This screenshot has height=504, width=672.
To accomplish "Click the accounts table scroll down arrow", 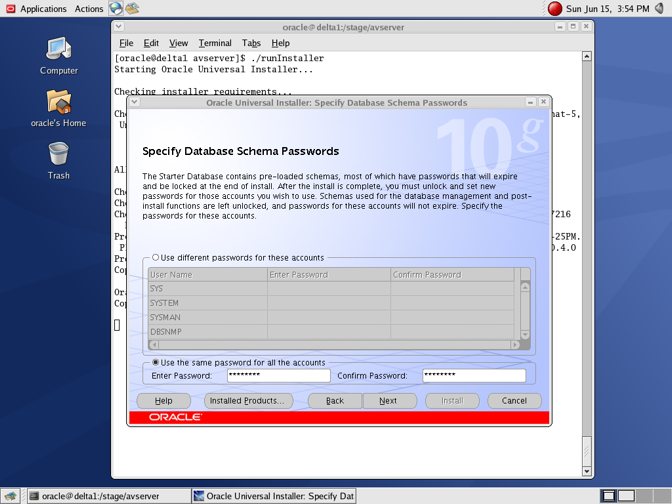I will tap(525, 335).
